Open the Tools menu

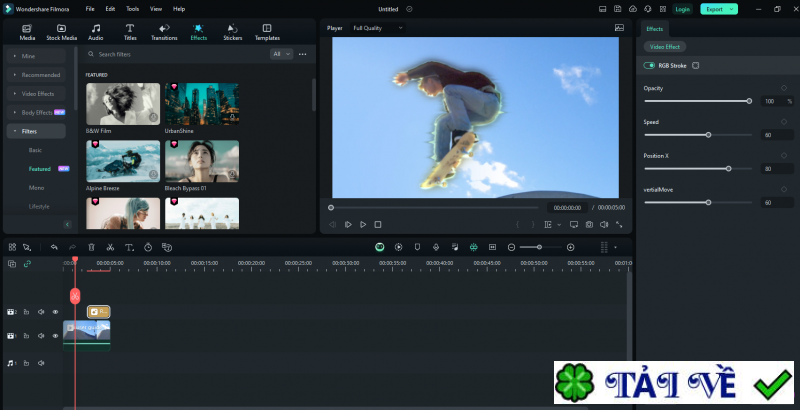tap(131, 8)
